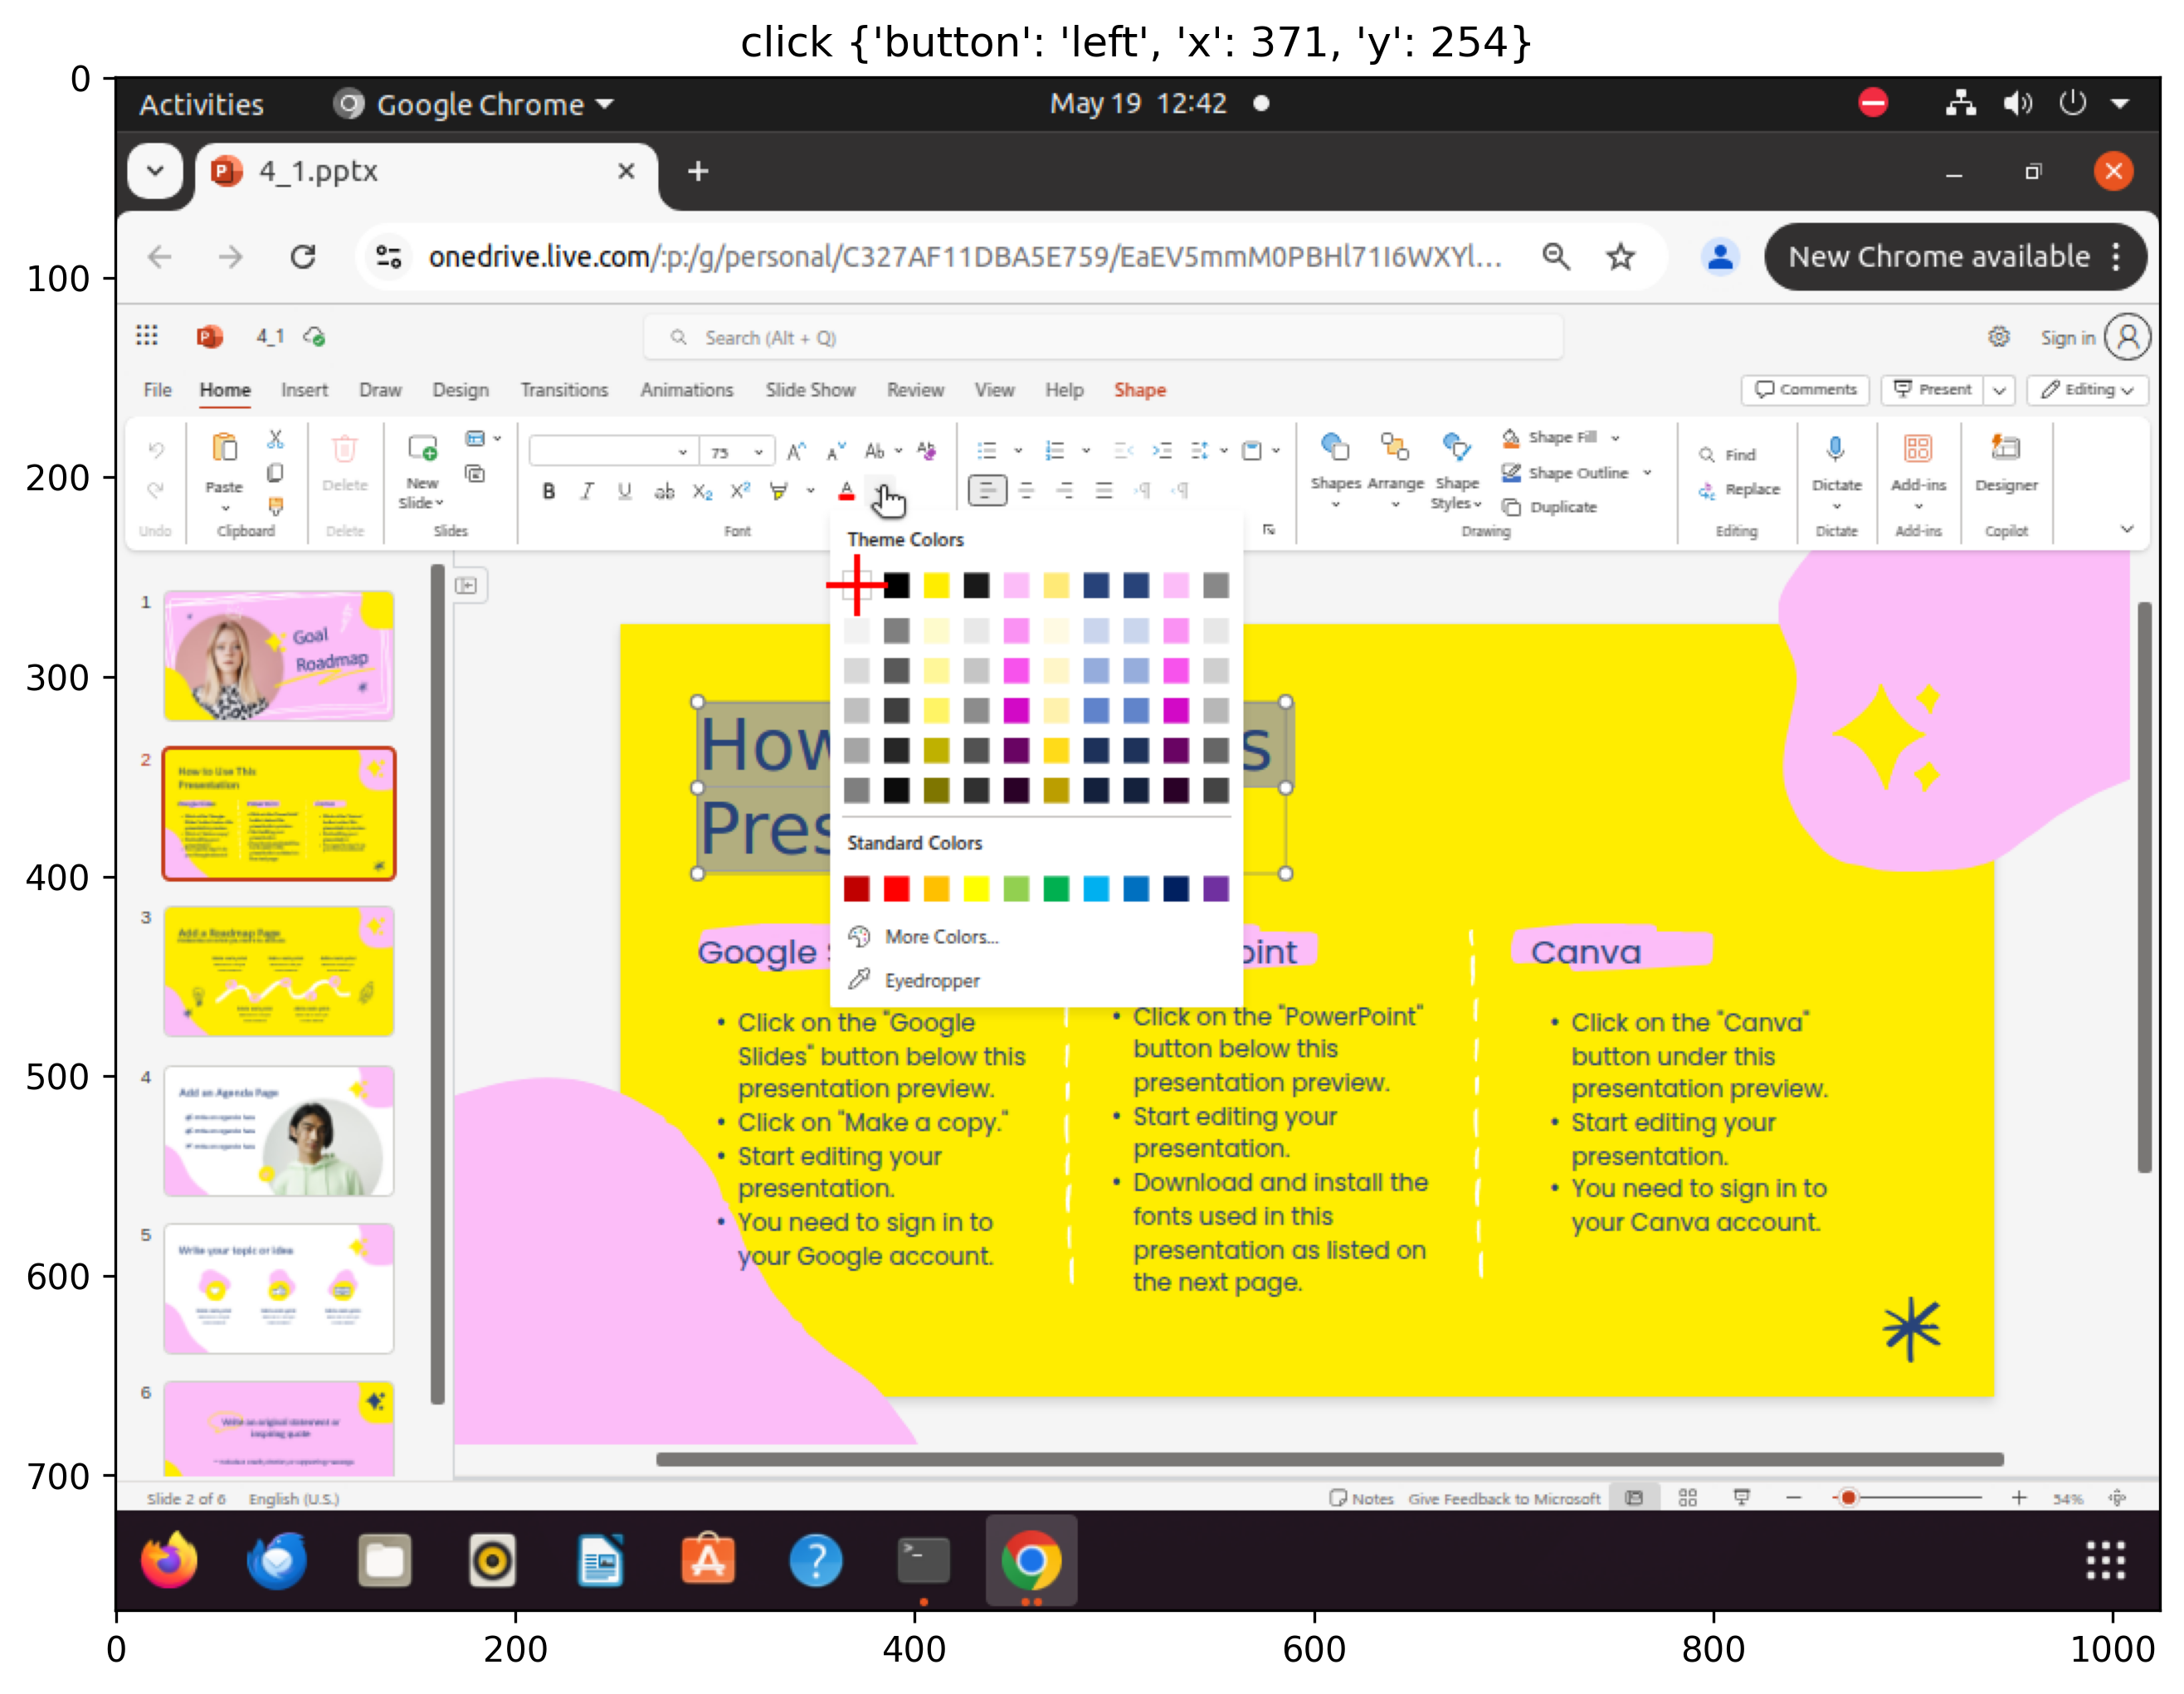Click the Increase Font Size icon
The image size is (2184, 1694).
(796, 452)
